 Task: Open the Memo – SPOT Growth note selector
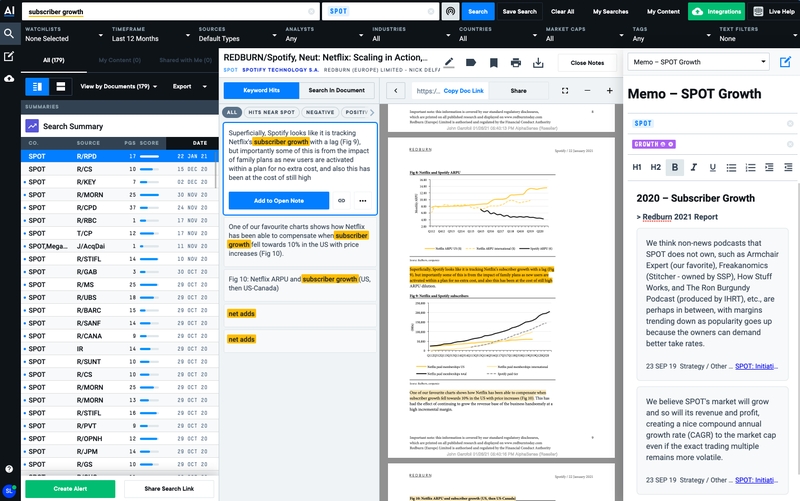tap(699, 62)
